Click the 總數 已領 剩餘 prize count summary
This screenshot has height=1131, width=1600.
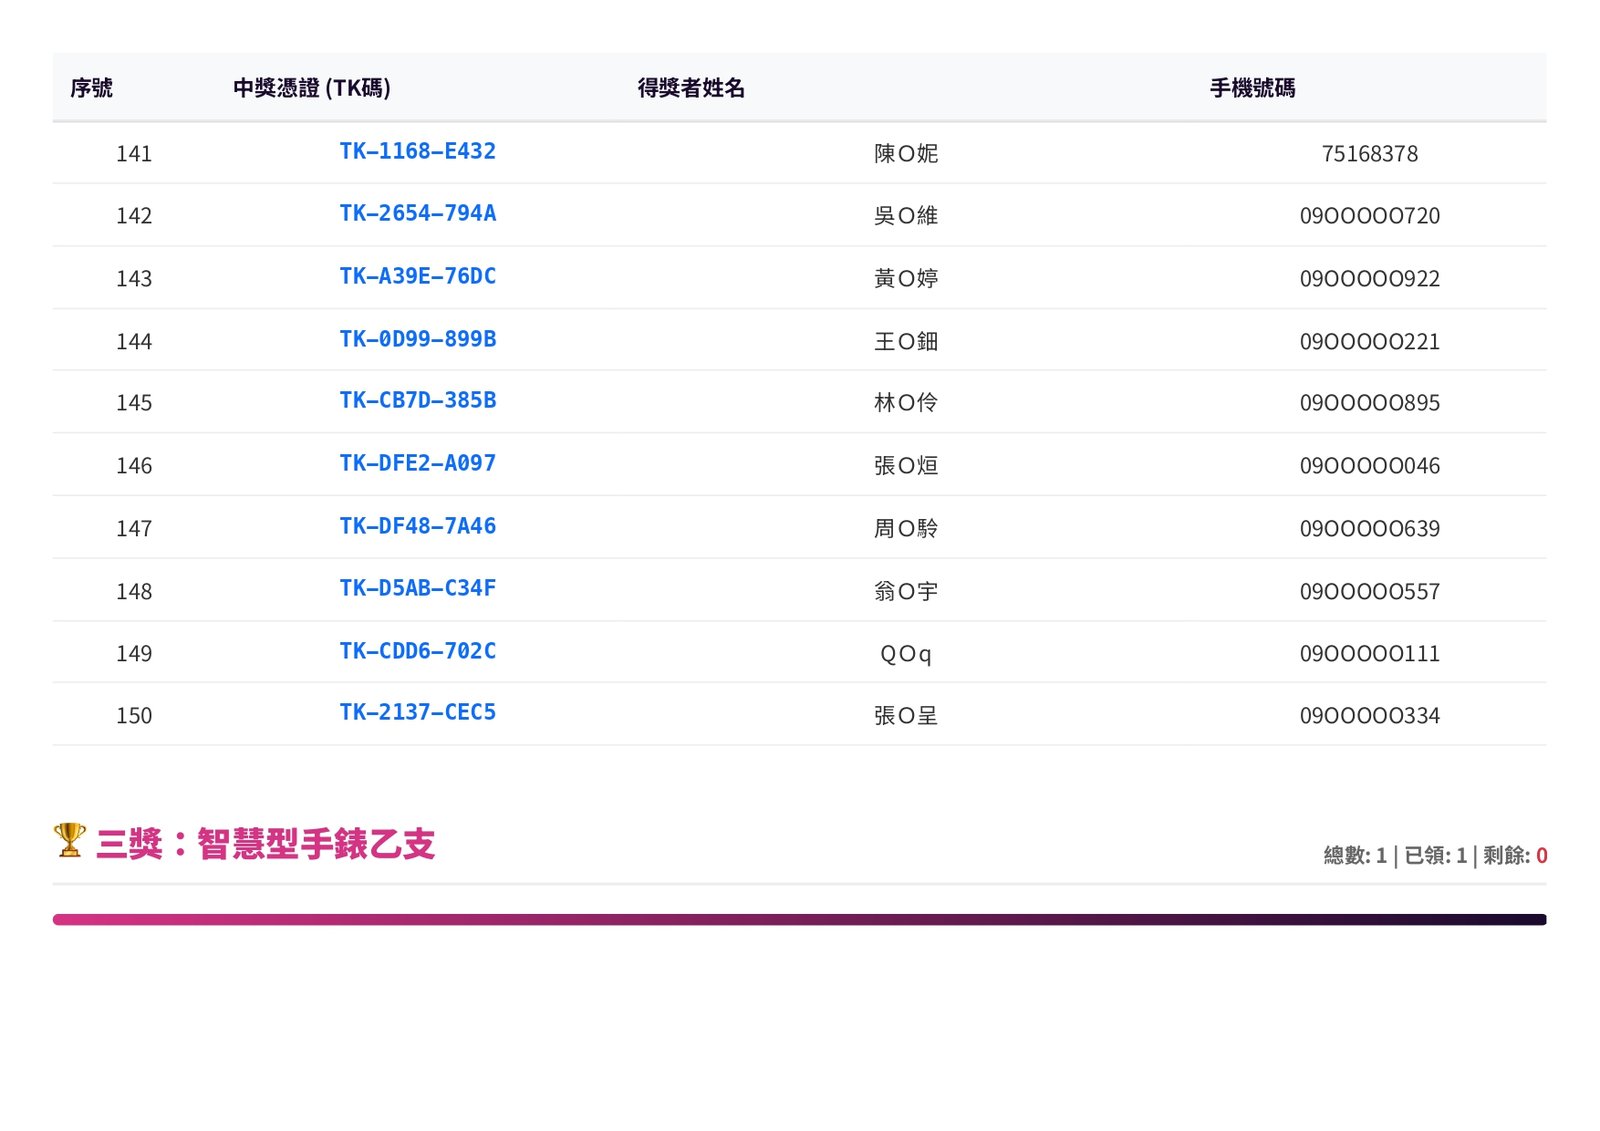pyautogui.click(x=1434, y=855)
